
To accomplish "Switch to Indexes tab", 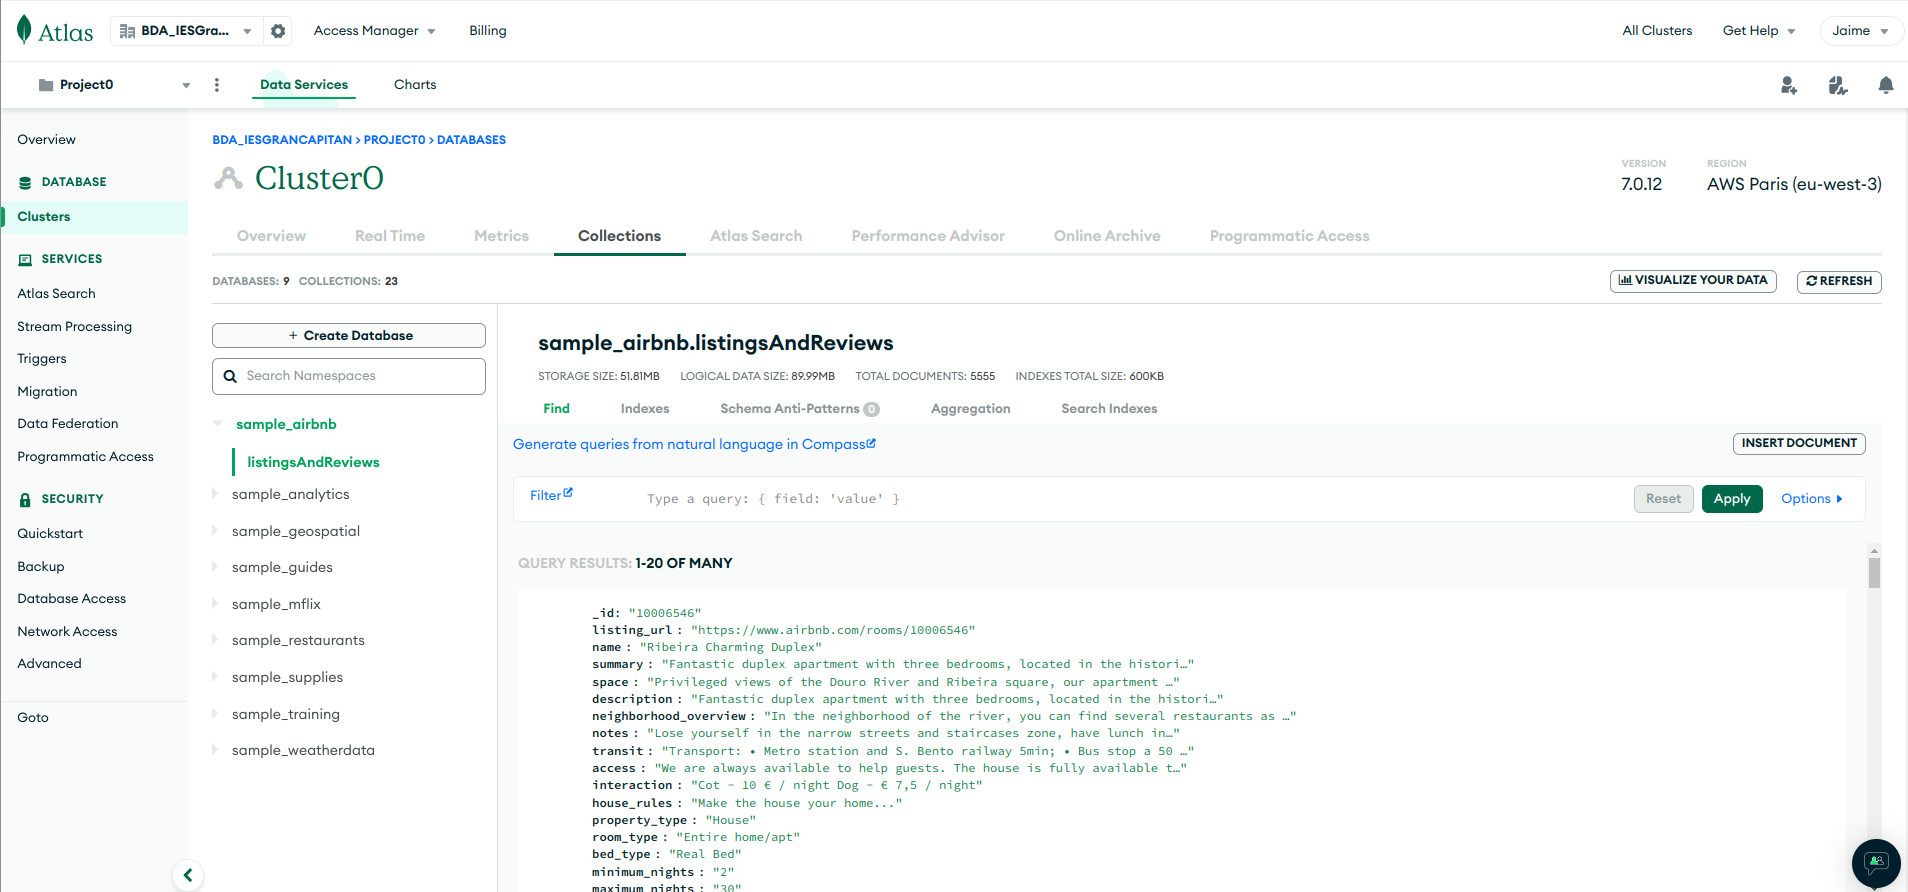I will [x=645, y=409].
